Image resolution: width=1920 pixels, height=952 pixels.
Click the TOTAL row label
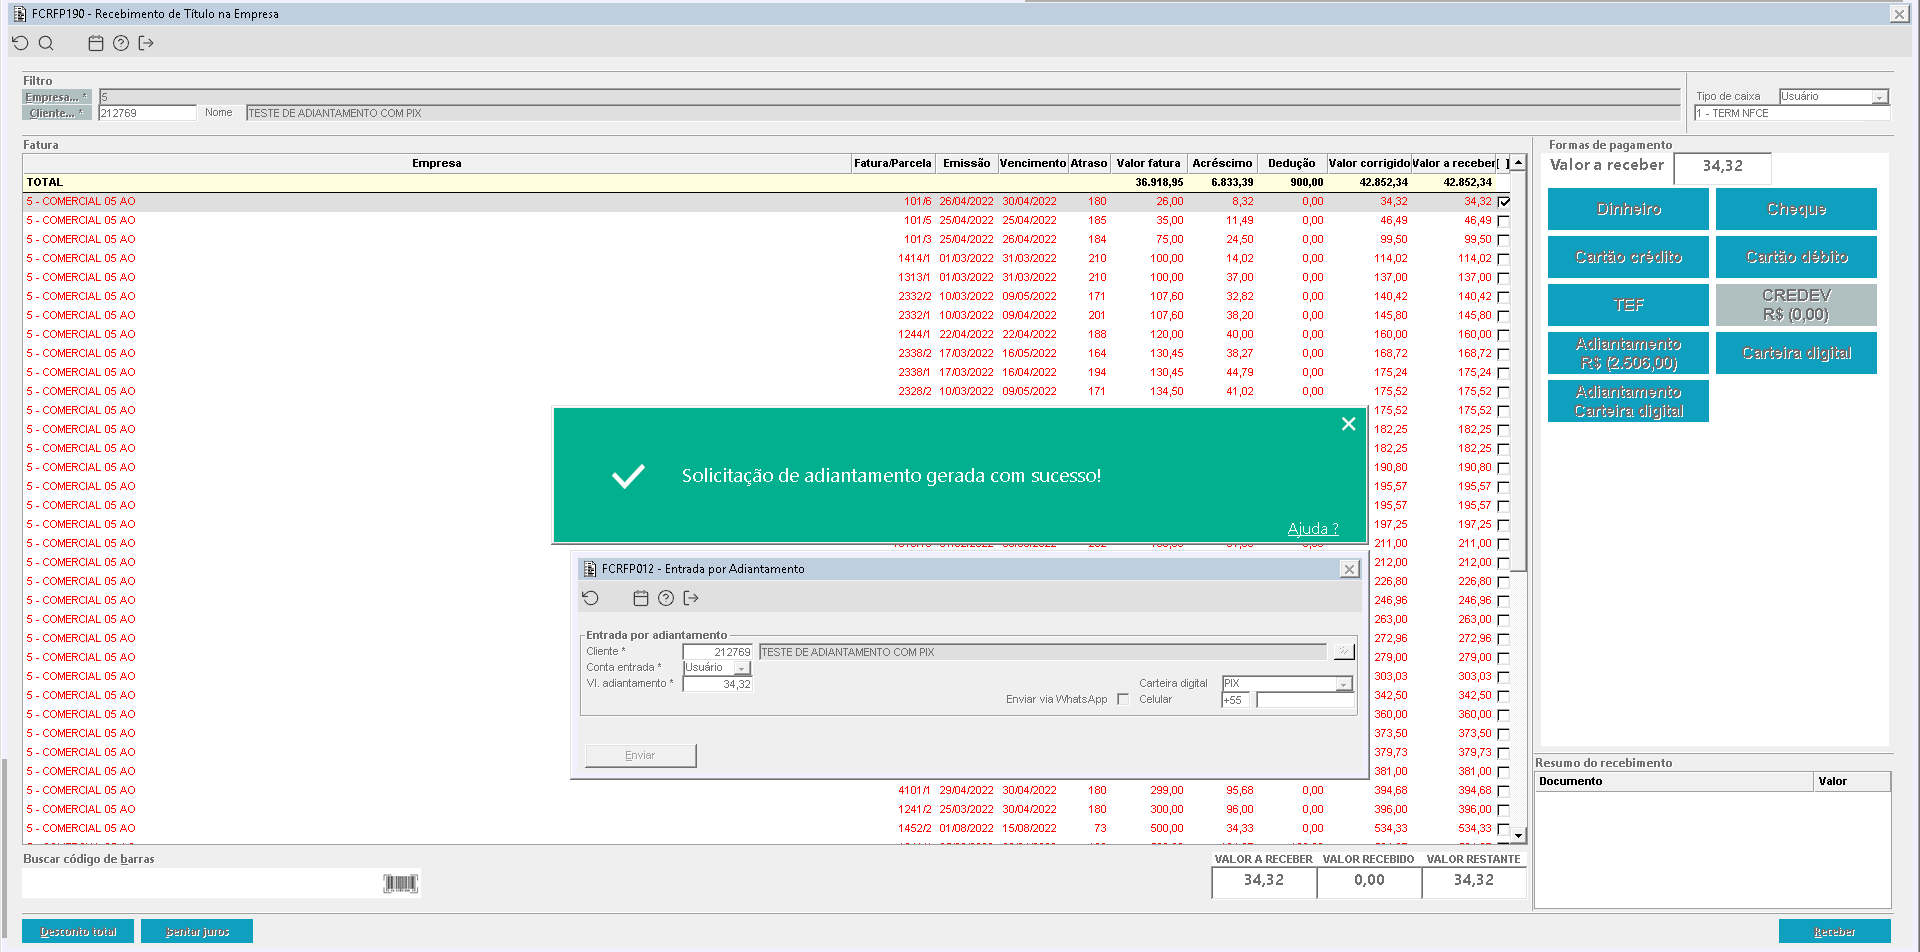coord(45,183)
